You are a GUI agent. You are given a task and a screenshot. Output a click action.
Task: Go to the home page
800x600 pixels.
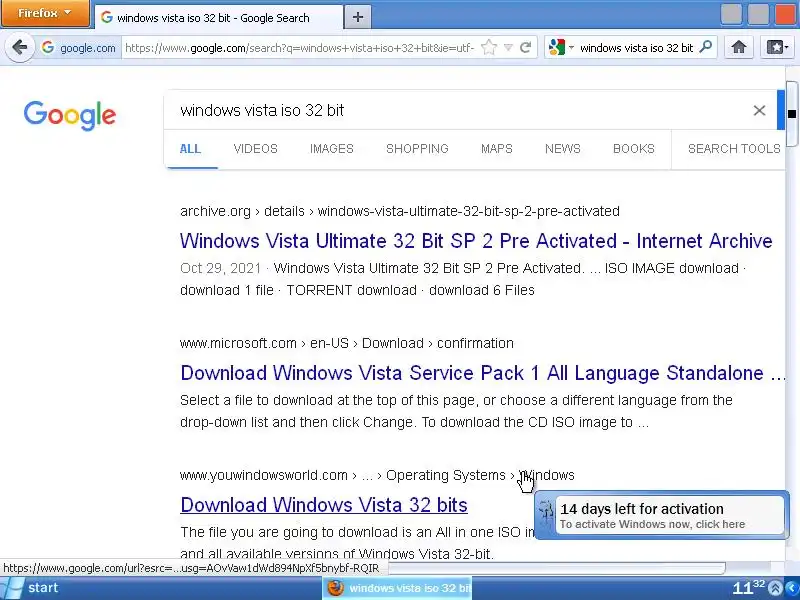[x=739, y=47]
